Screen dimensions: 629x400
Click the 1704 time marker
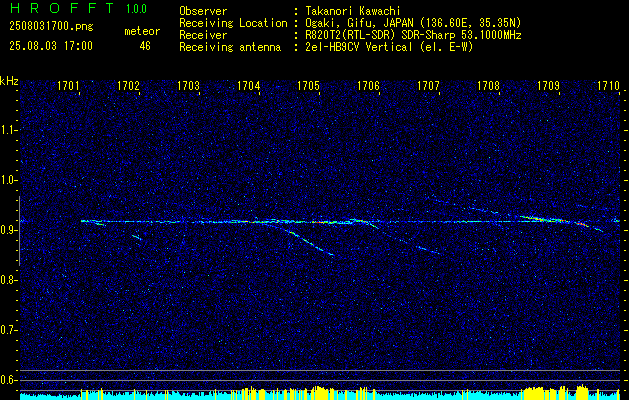click(x=249, y=86)
